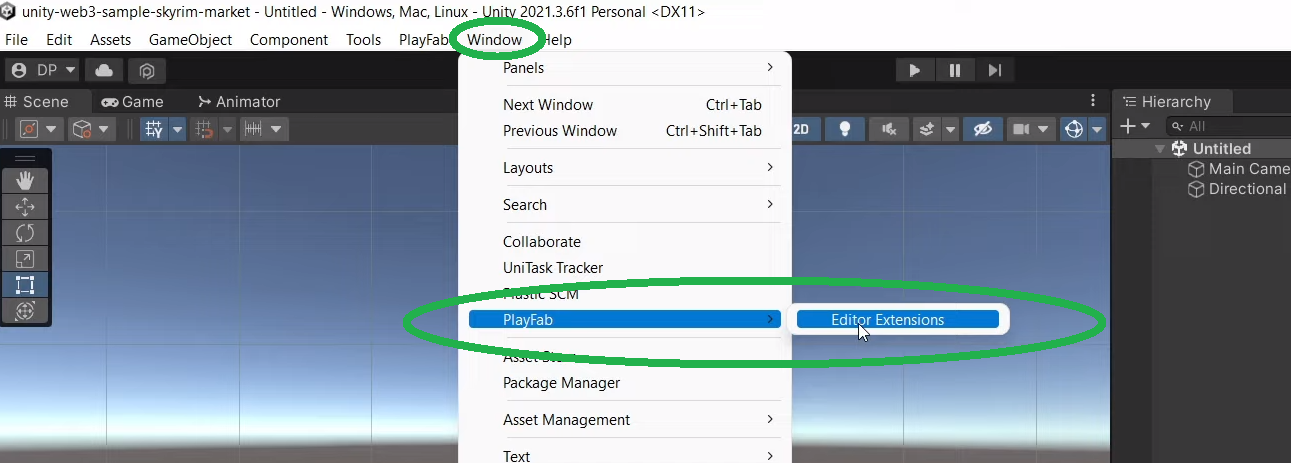Switch to the Game tab
The width and height of the screenshot is (1291, 463).
pyautogui.click(x=134, y=101)
